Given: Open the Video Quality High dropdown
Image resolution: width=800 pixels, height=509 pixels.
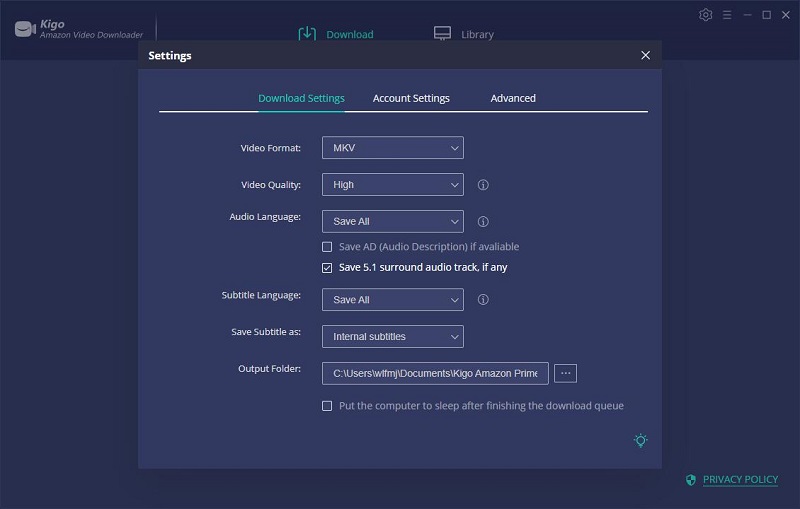Looking at the screenshot, I should click(x=393, y=185).
